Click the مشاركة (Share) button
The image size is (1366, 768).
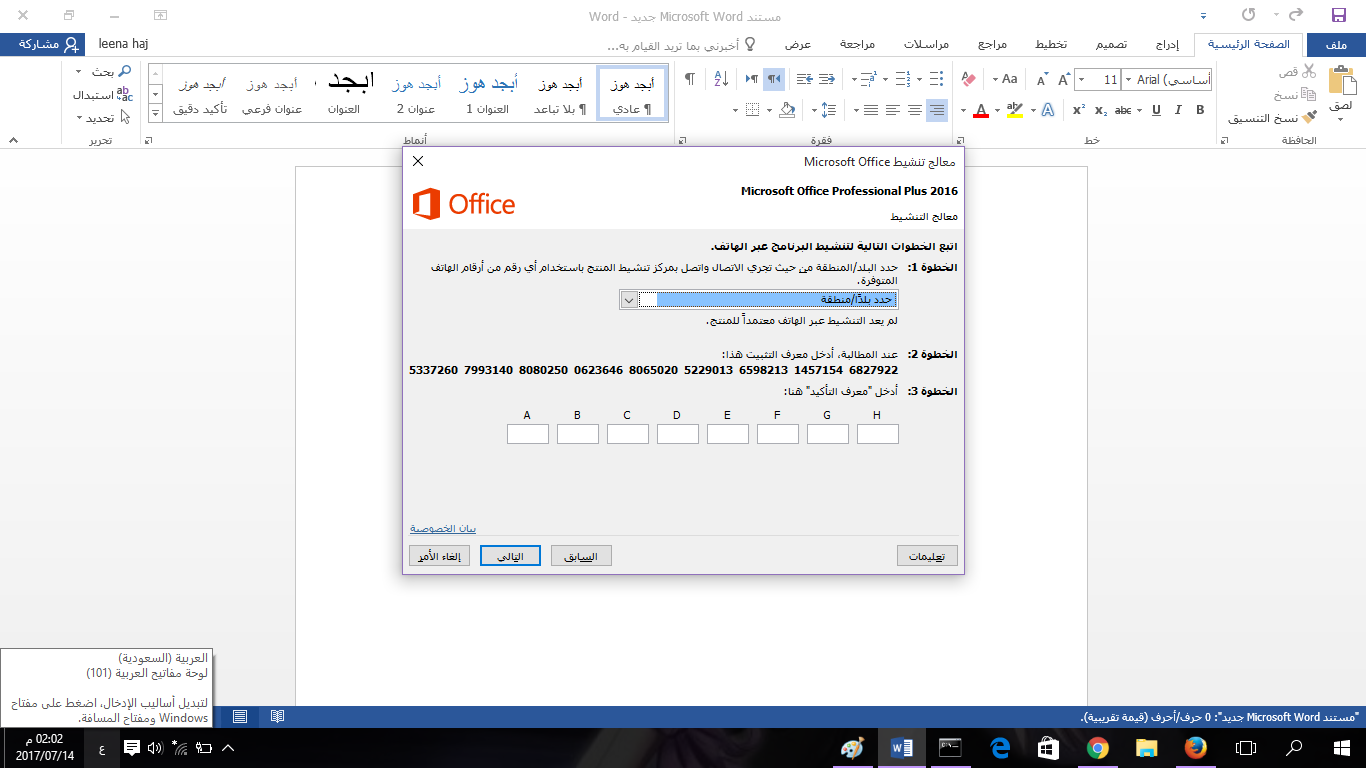pyautogui.click(x=42, y=45)
